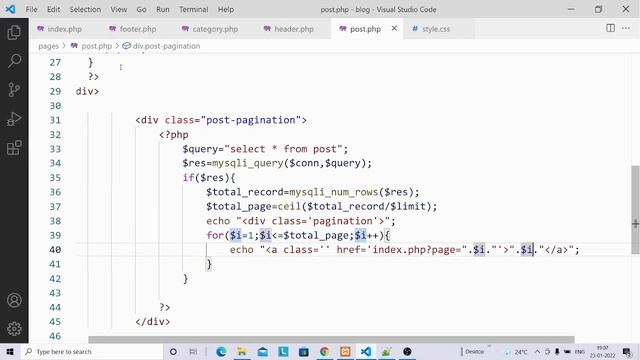Image resolution: width=640 pixels, height=360 pixels.
Task: Click the VS Code logo in title bar
Action: pyautogui.click(x=11, y=9)
